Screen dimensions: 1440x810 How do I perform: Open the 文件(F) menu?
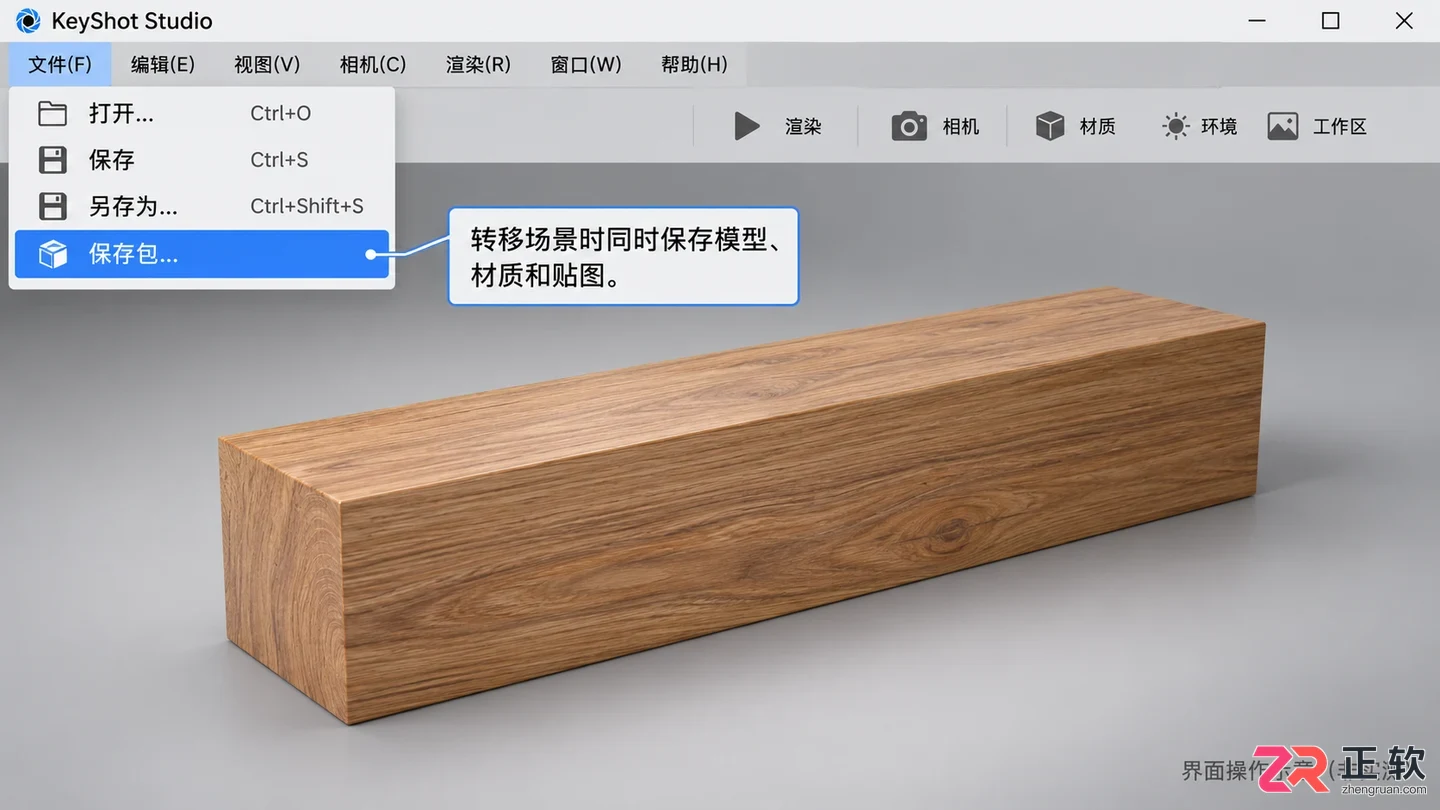(x=60, y=65)
